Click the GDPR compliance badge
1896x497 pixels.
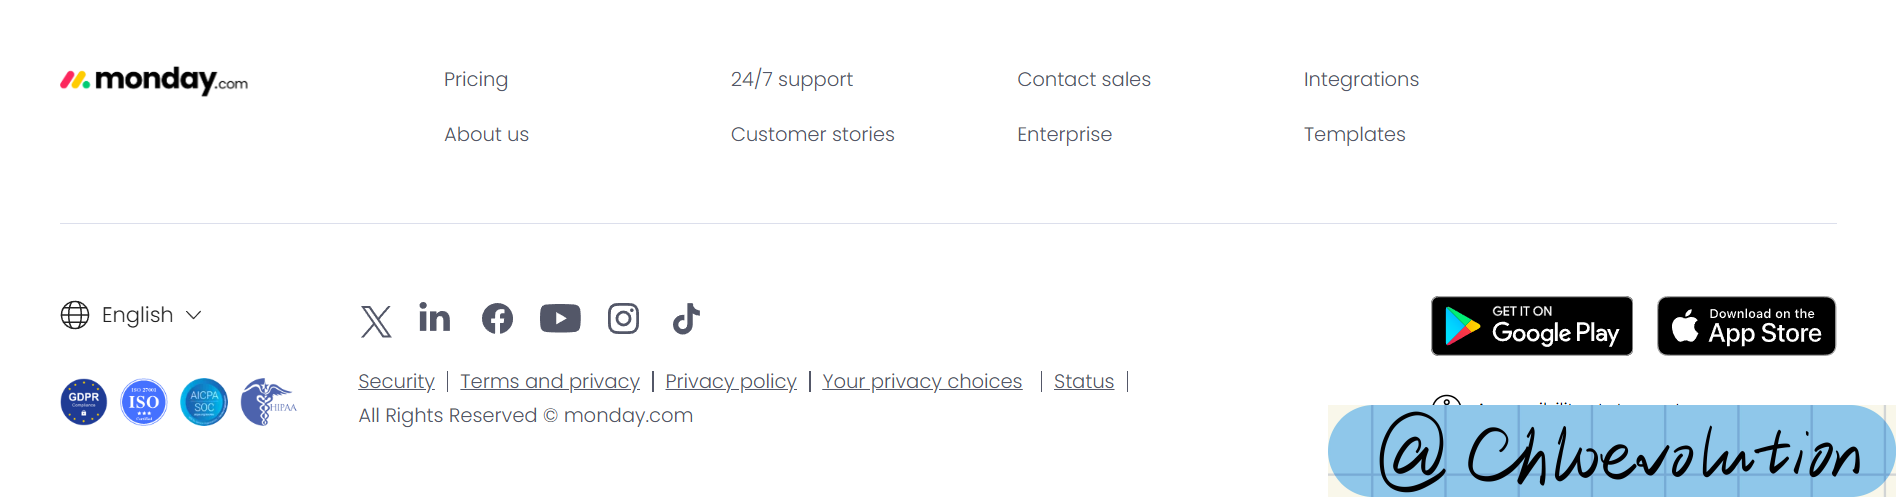(x=84, y=402)
